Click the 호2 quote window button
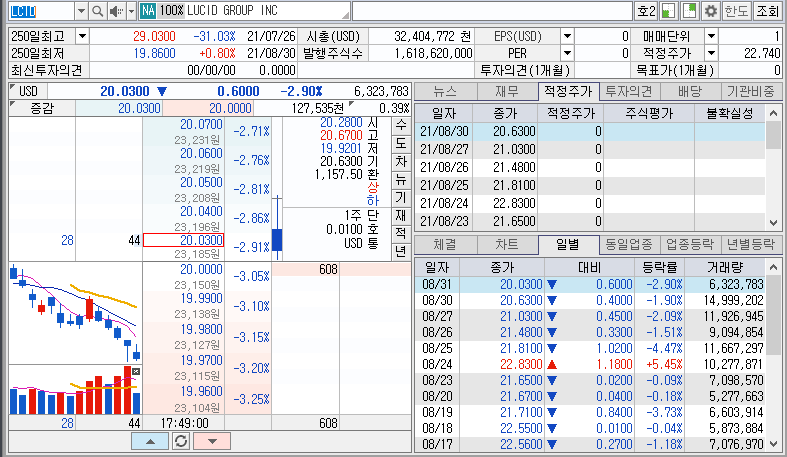 pos(646,11)
